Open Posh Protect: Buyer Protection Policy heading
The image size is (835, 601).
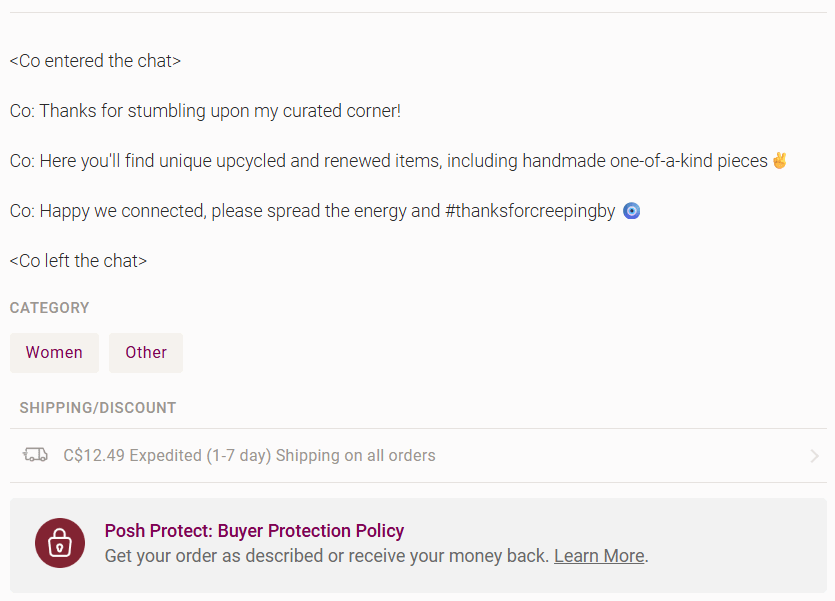pos(254,531)
